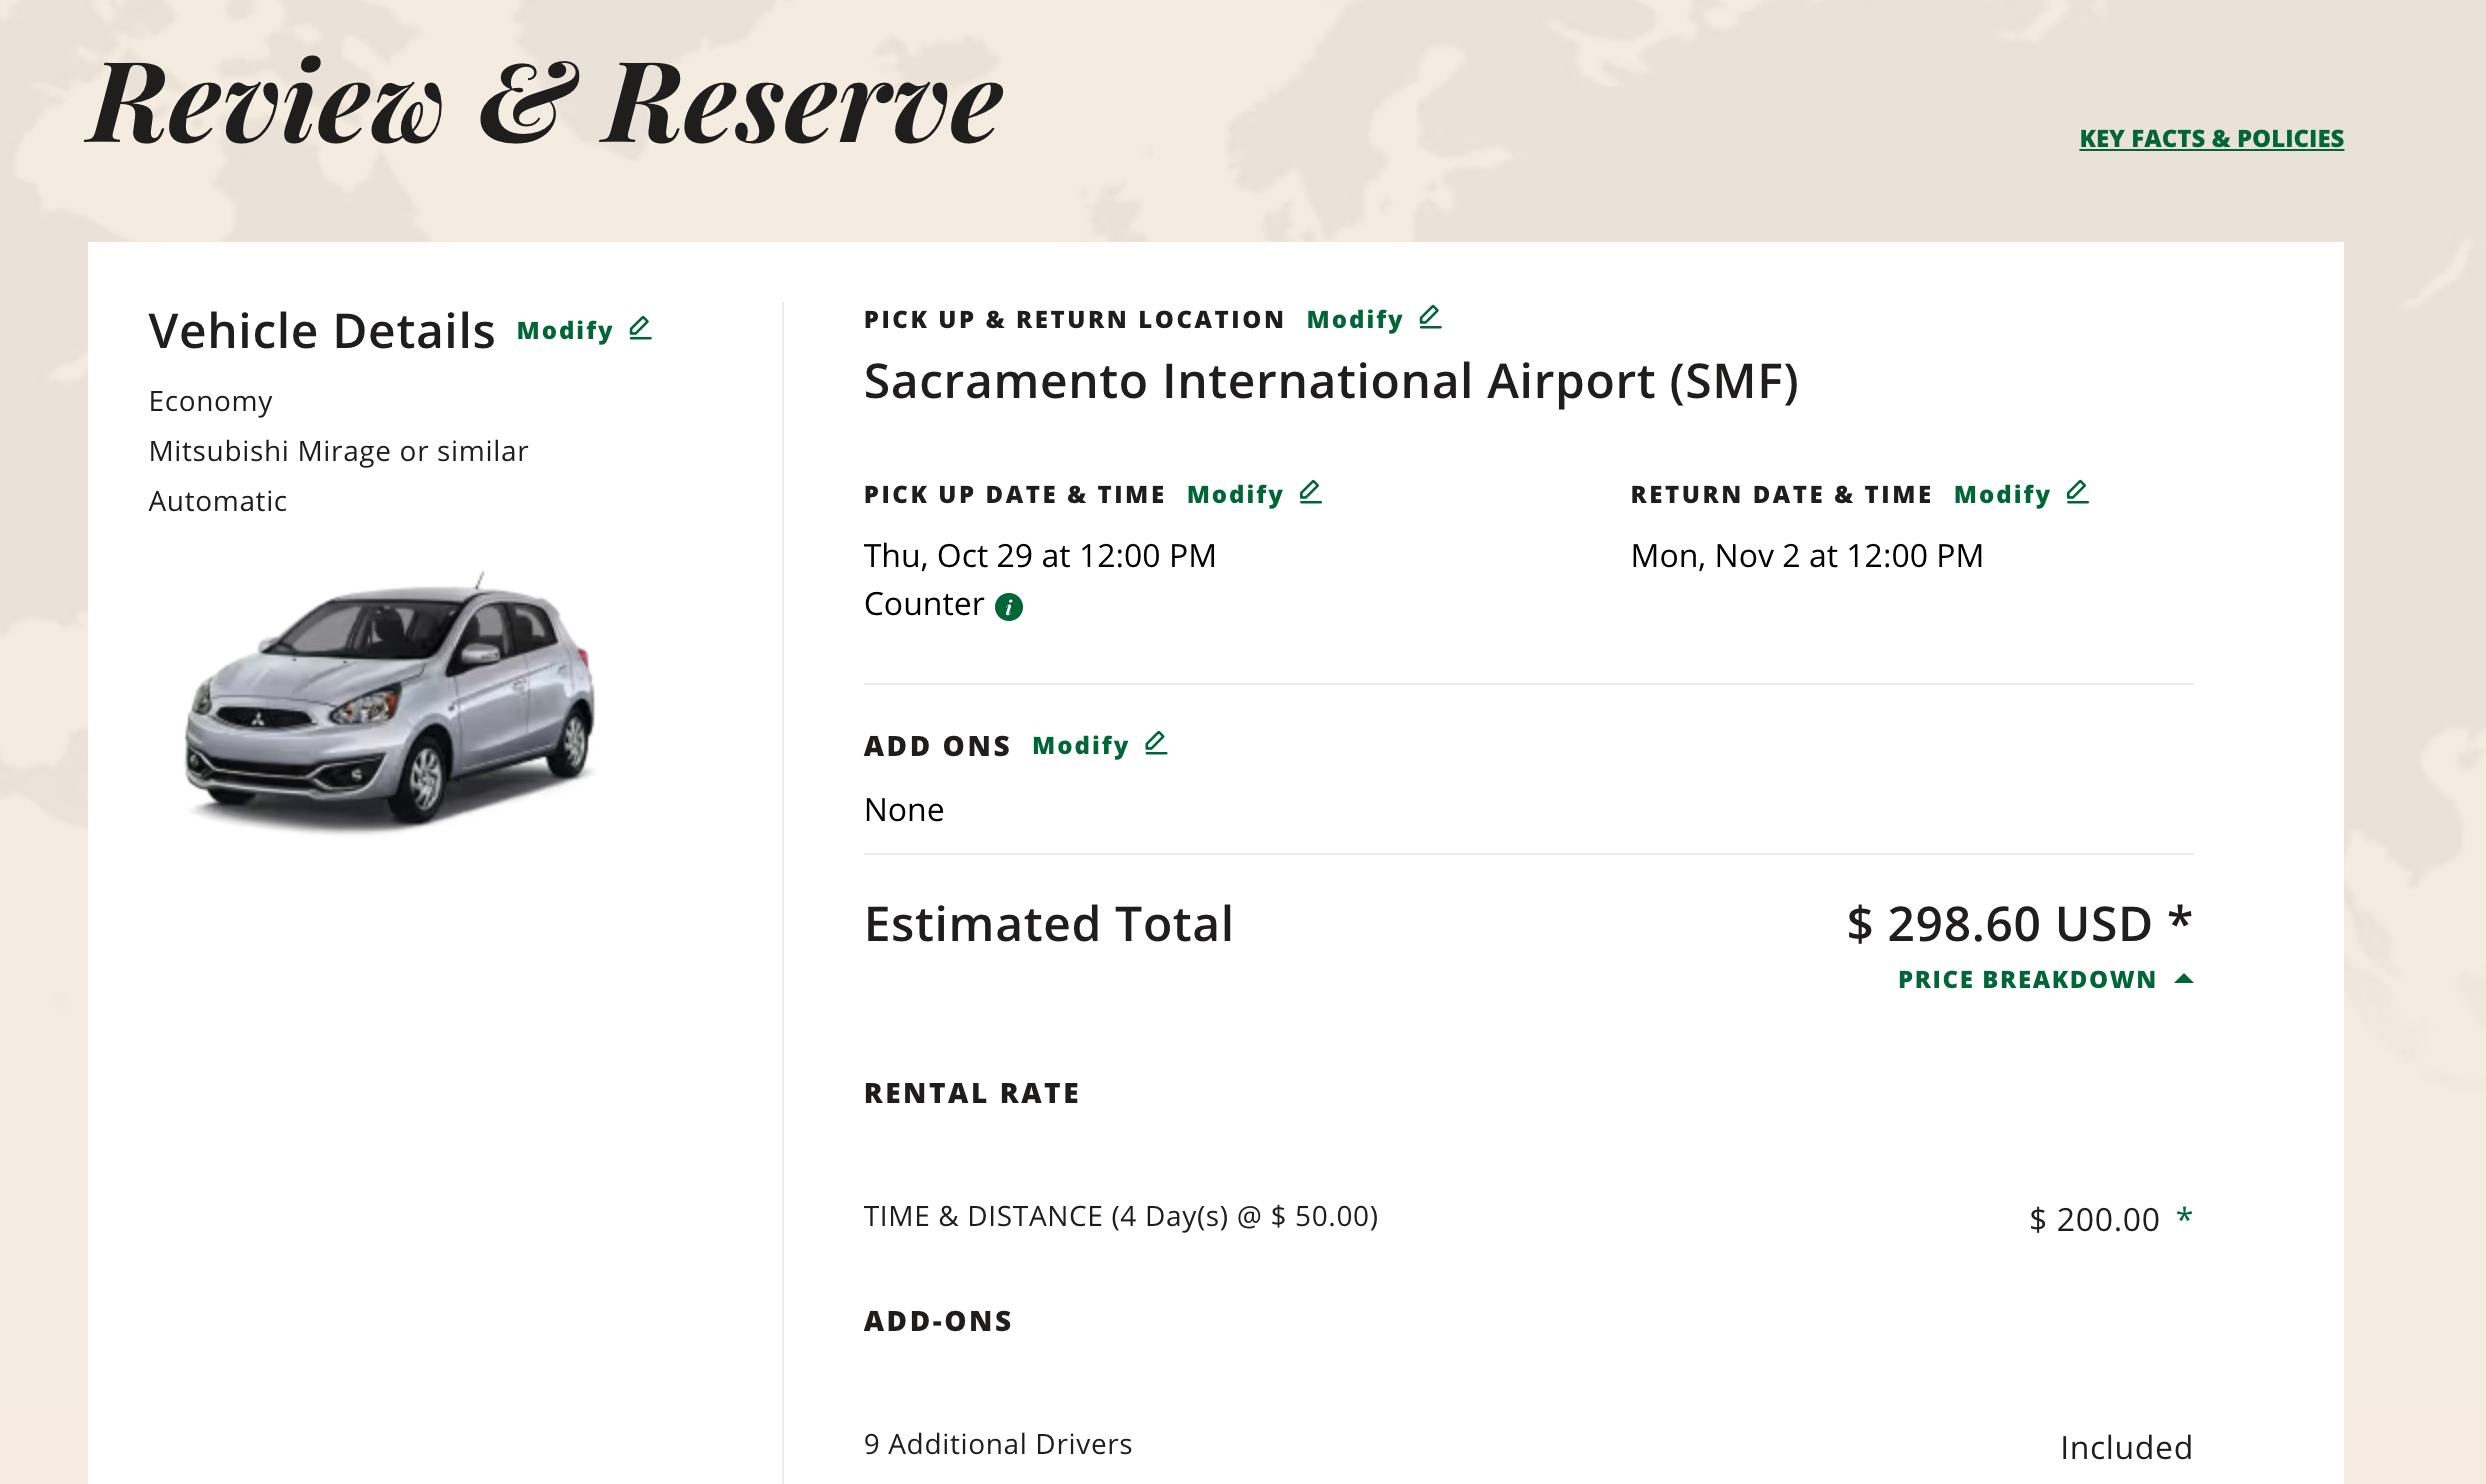This screenshot has height=1484, width=2486.
Task: Modify the return date & time
Action: point(2021,494)
